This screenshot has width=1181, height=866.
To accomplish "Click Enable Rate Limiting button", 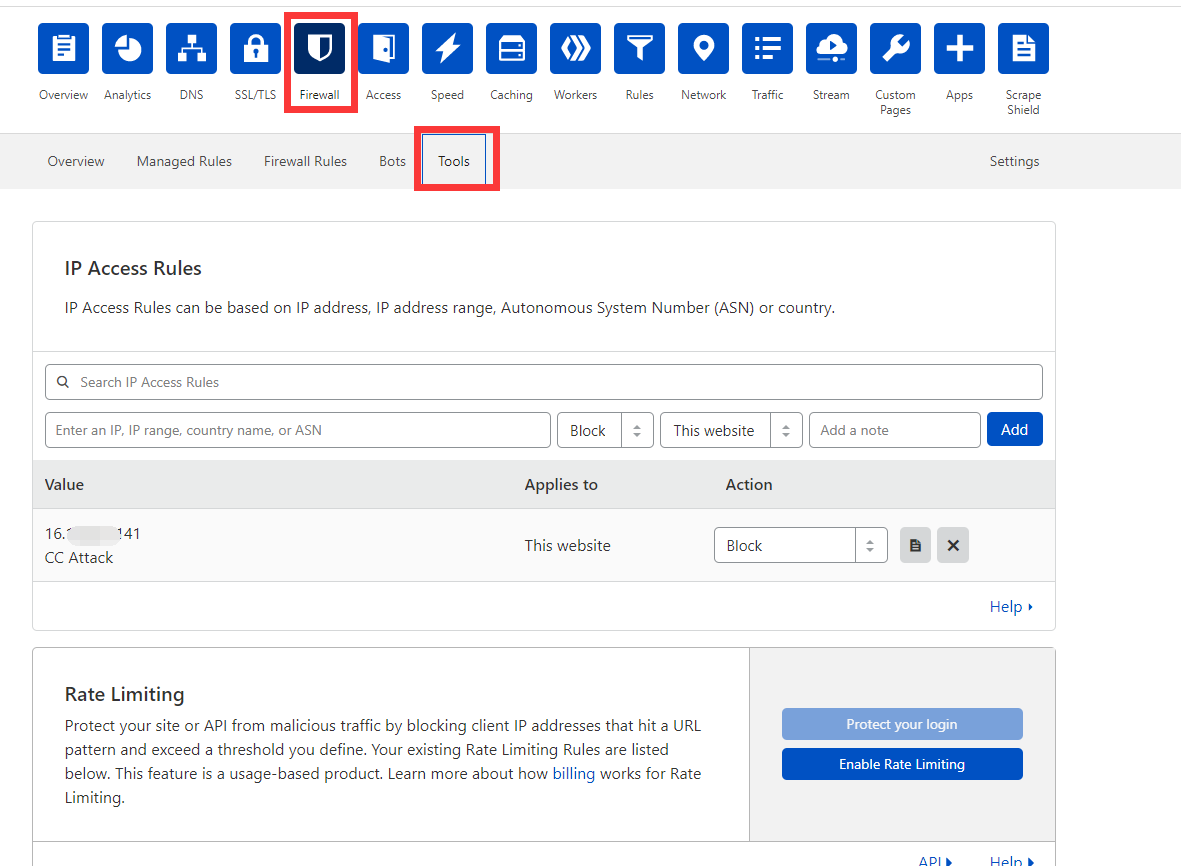I will pyautogui.click(x=901, y=764).
